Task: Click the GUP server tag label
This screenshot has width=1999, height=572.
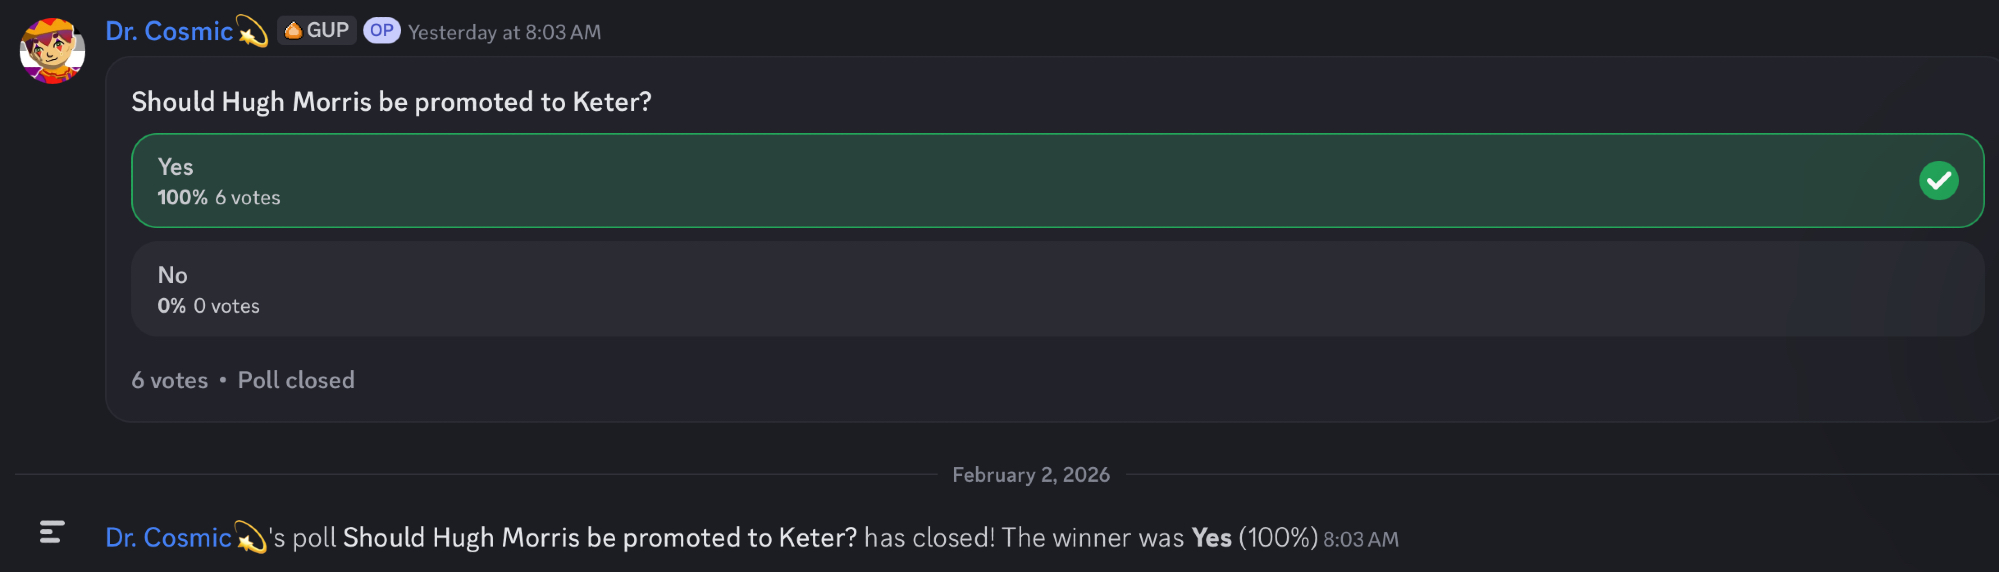Action: [327, 31]
